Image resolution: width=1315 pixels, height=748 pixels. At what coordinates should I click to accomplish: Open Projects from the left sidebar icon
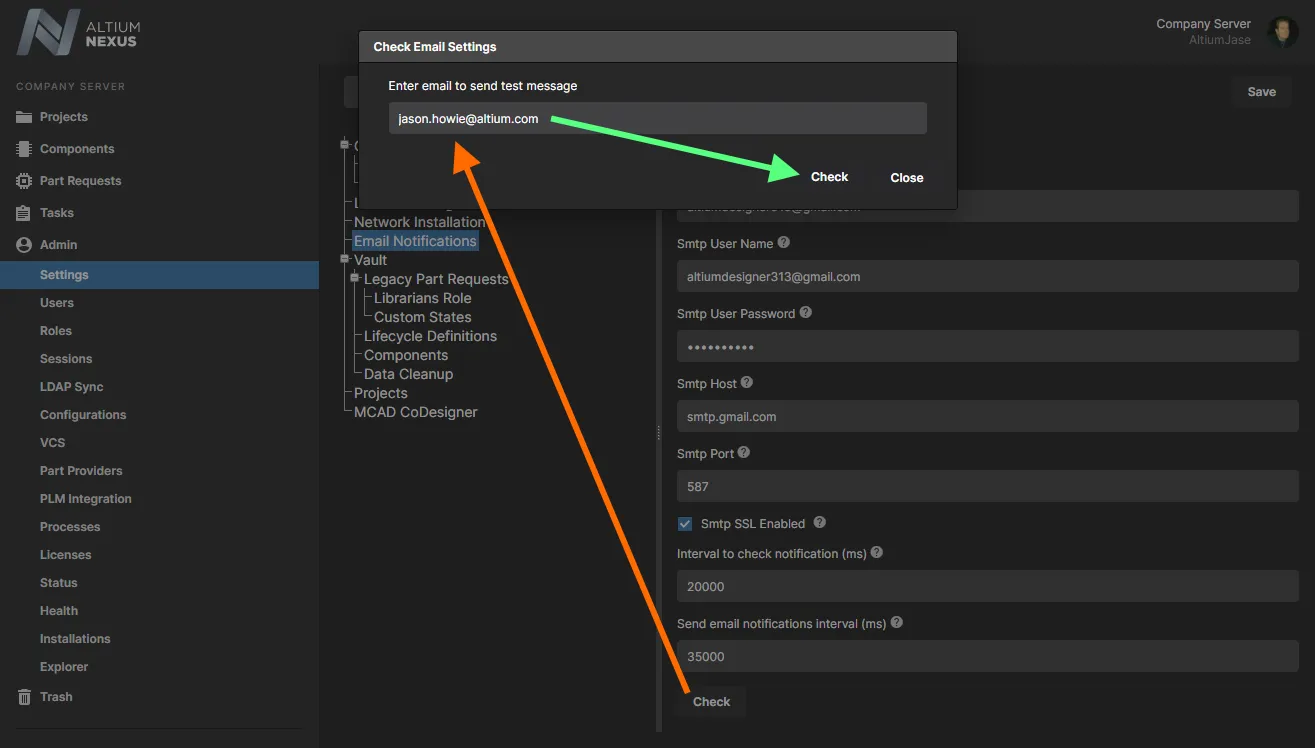coord(24,117)
